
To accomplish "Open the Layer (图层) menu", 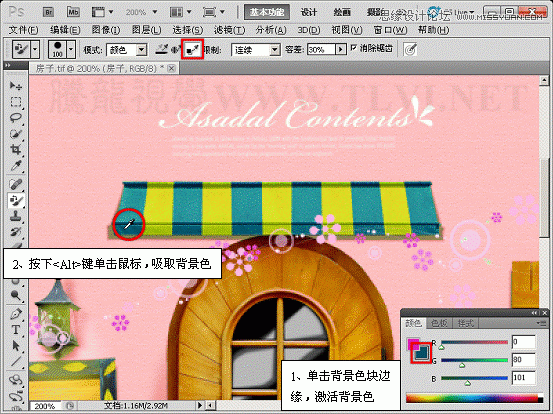I will tap(146, 30).
